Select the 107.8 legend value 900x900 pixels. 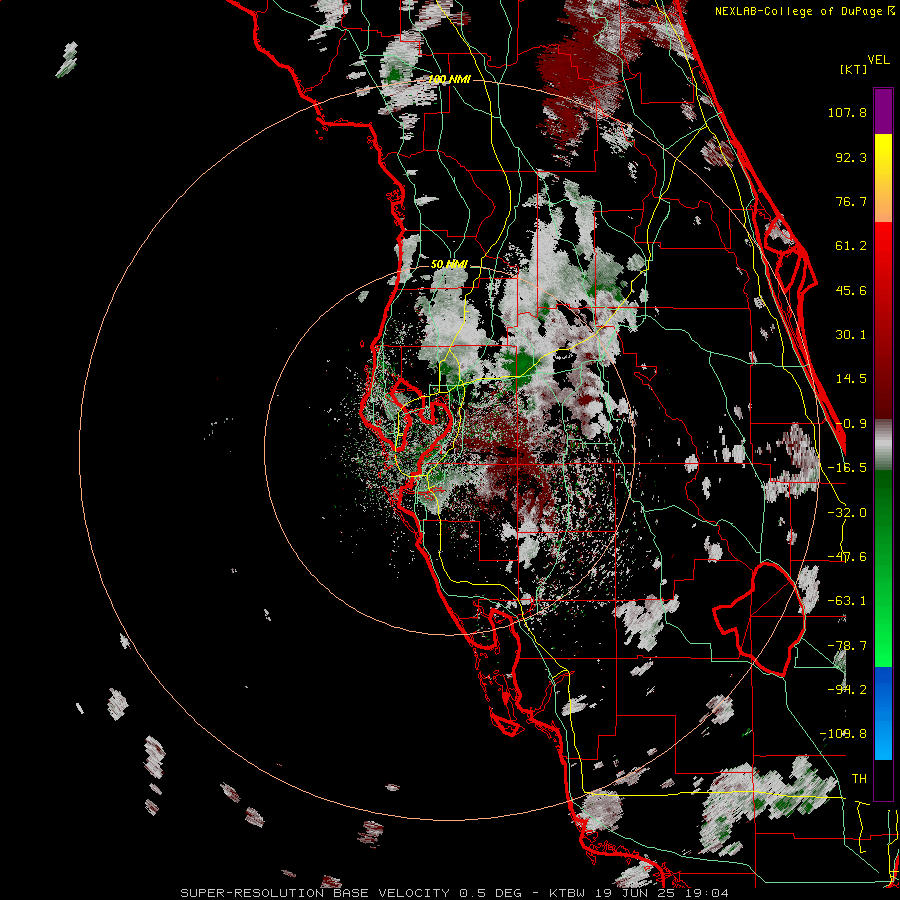coord(847,112)
